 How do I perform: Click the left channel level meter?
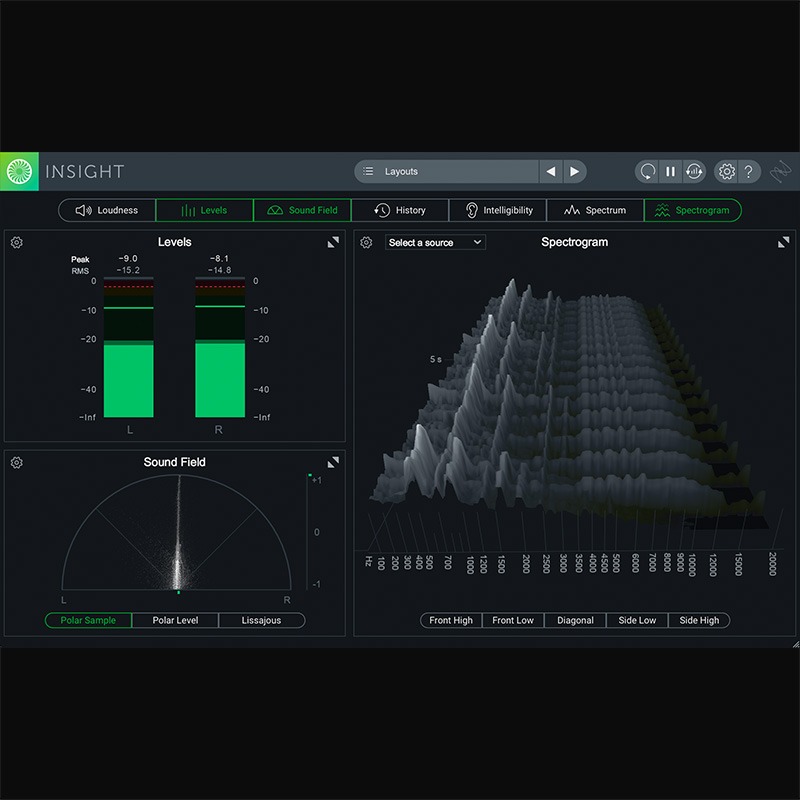click(x=129, y=347)
